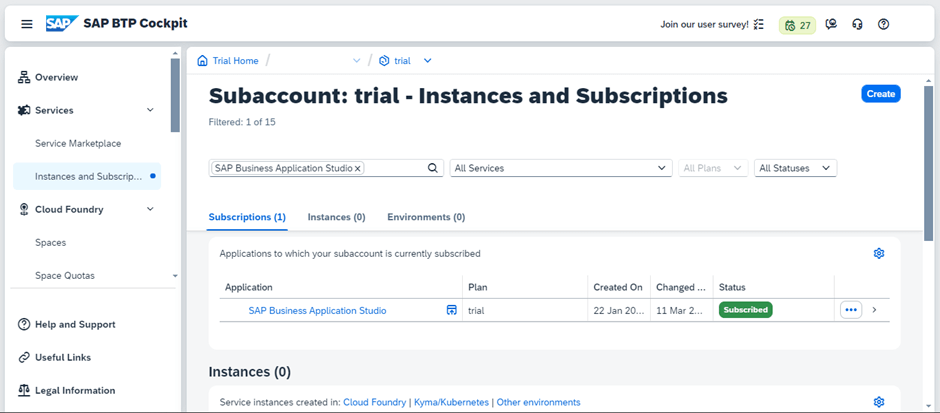This screenshot has height=413, width=940.
Task: Open the support headset icon
Action: 857,25
